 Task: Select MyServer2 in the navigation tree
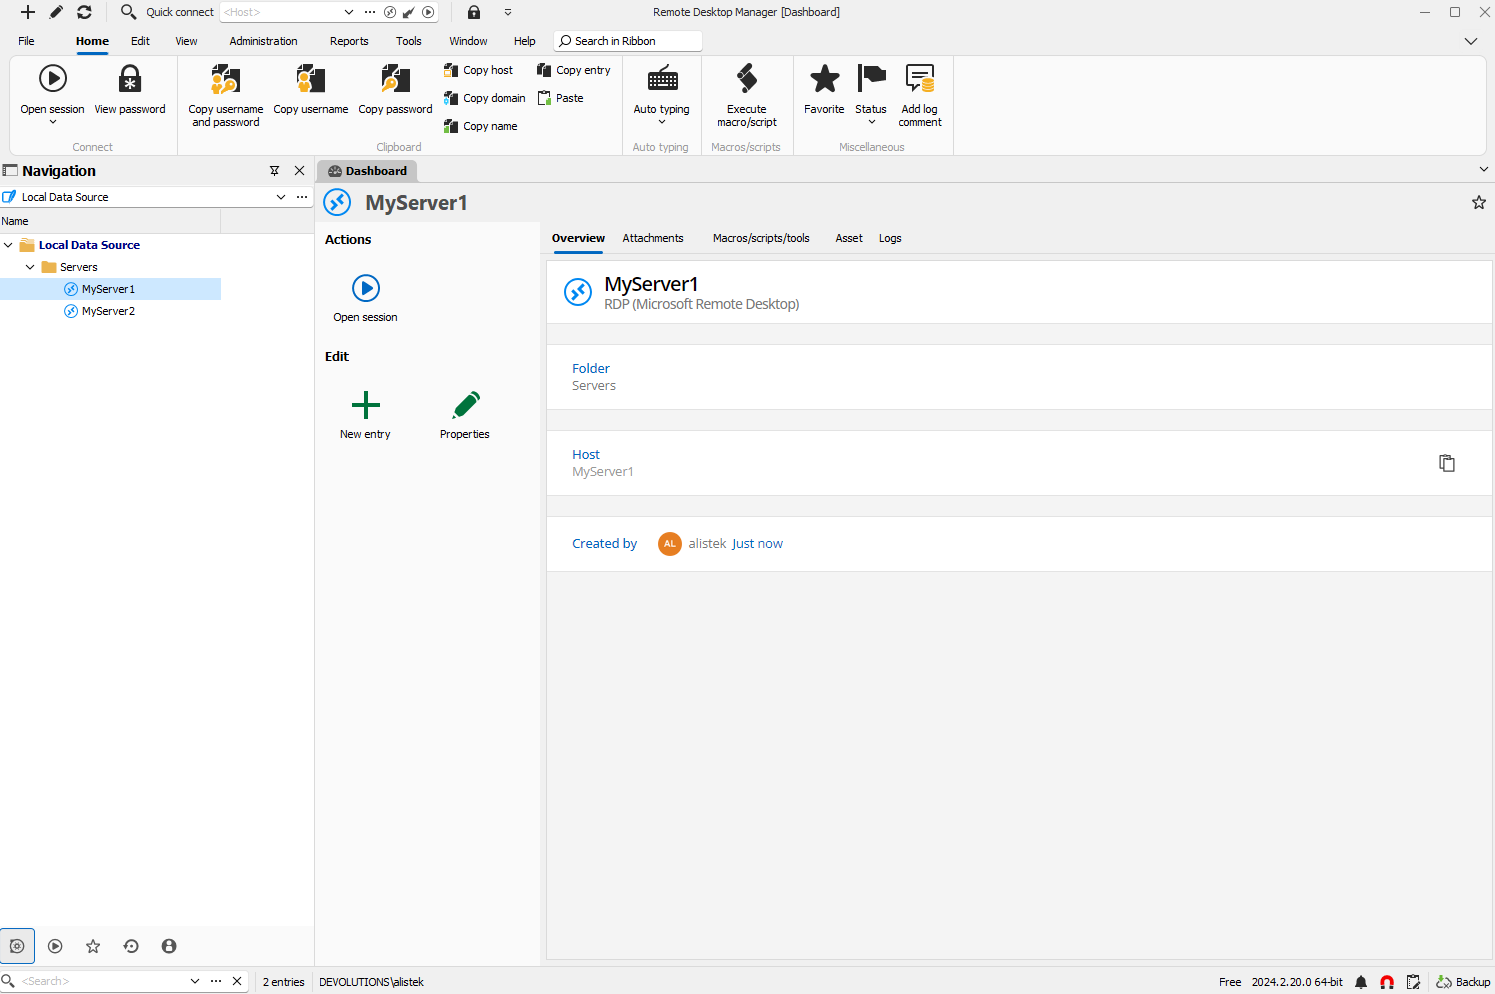pos(110,311)
